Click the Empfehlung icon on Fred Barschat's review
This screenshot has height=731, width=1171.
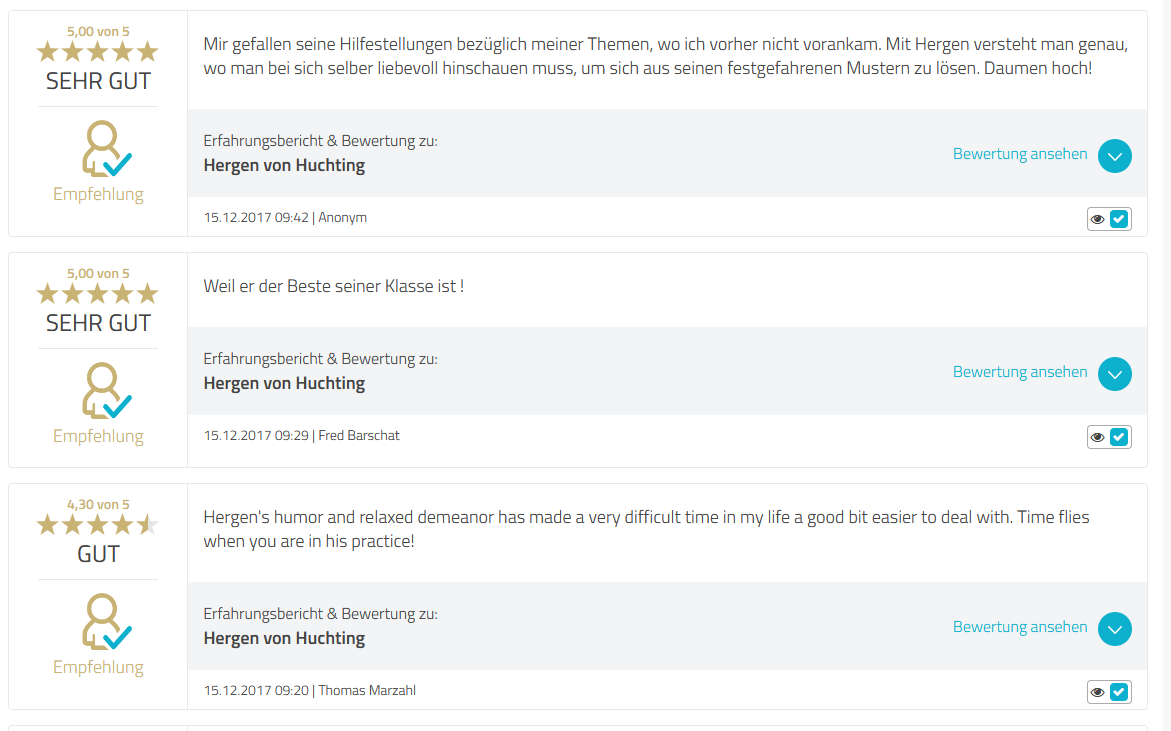[105, 391]
